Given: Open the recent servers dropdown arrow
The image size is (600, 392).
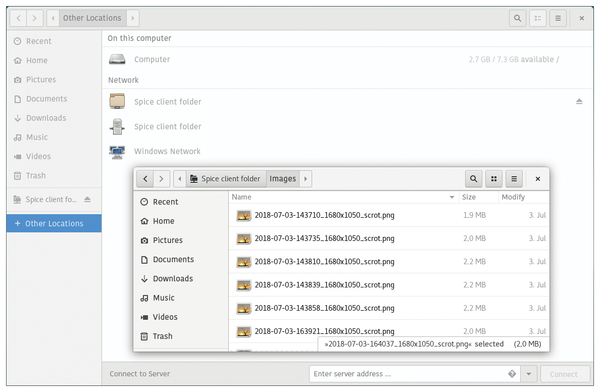Looking at the screenshot, I should click(529, 374).
